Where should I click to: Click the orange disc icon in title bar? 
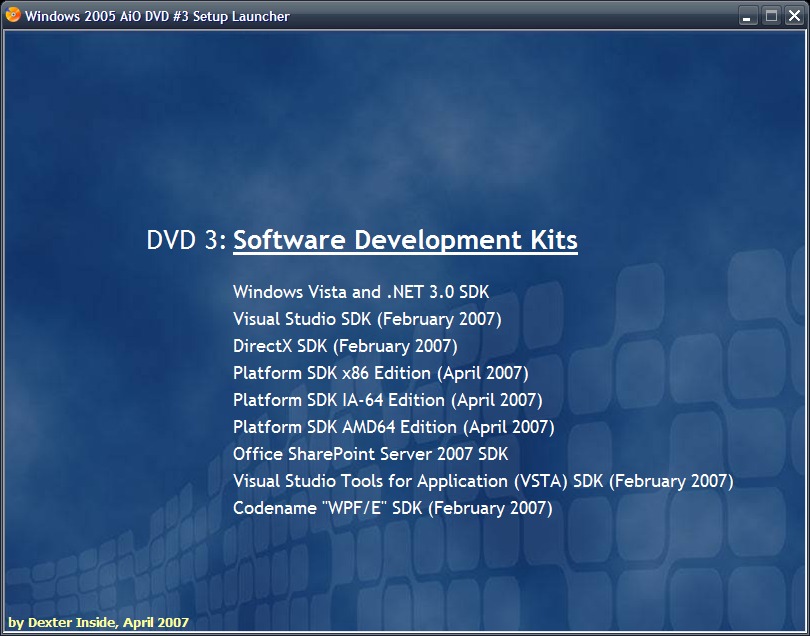(13, 15)
